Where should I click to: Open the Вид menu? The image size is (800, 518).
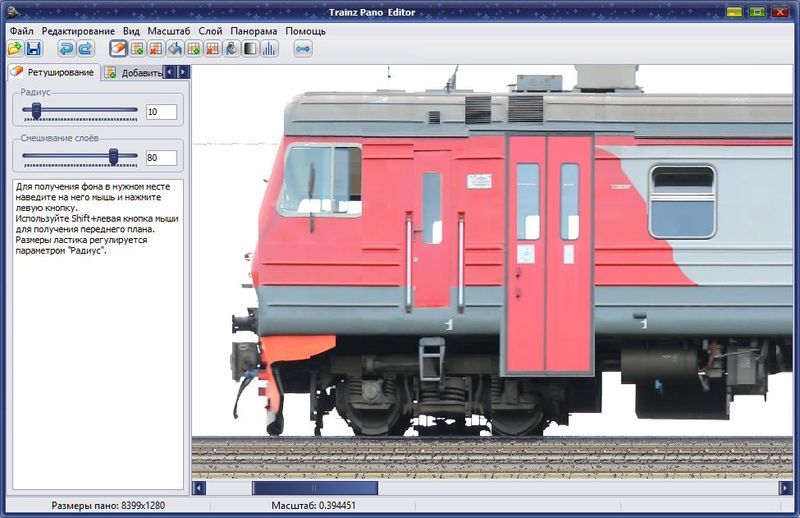131,31
